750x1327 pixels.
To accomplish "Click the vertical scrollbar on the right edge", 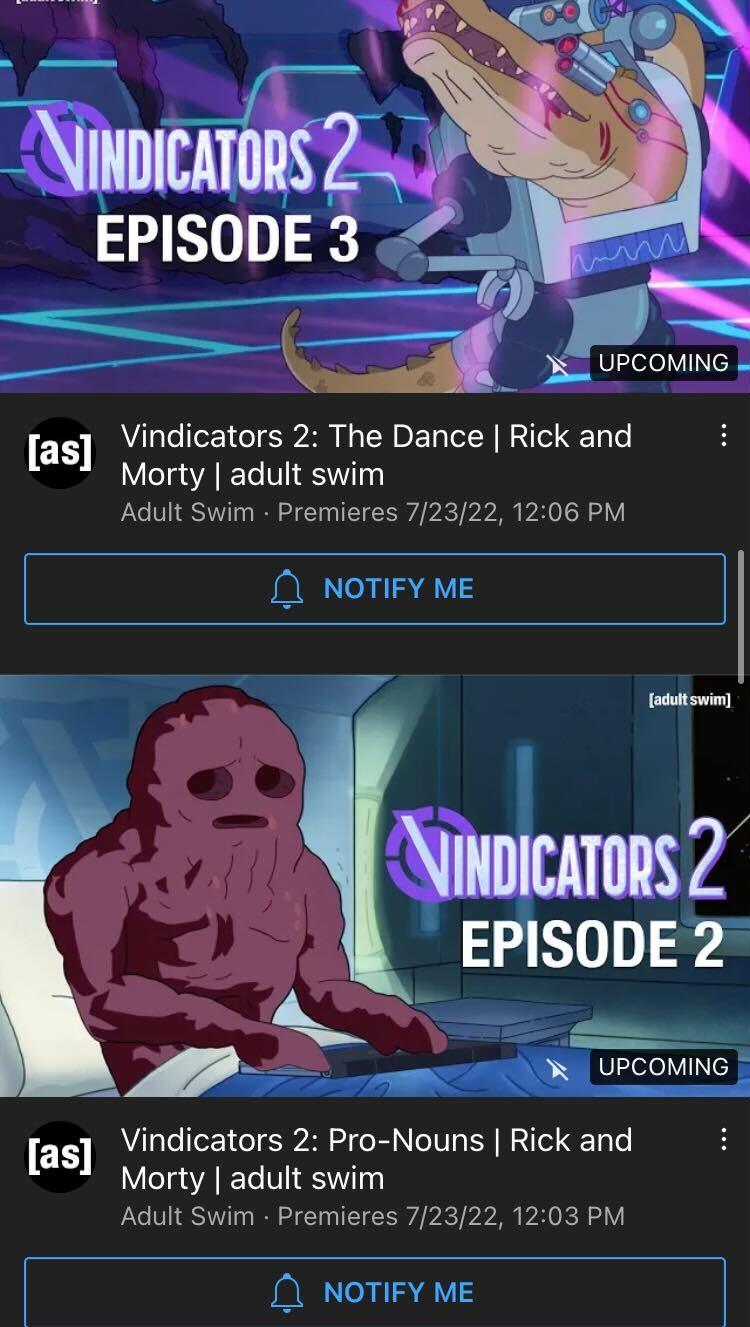I will pyautogui.click(x=741, y=615).
